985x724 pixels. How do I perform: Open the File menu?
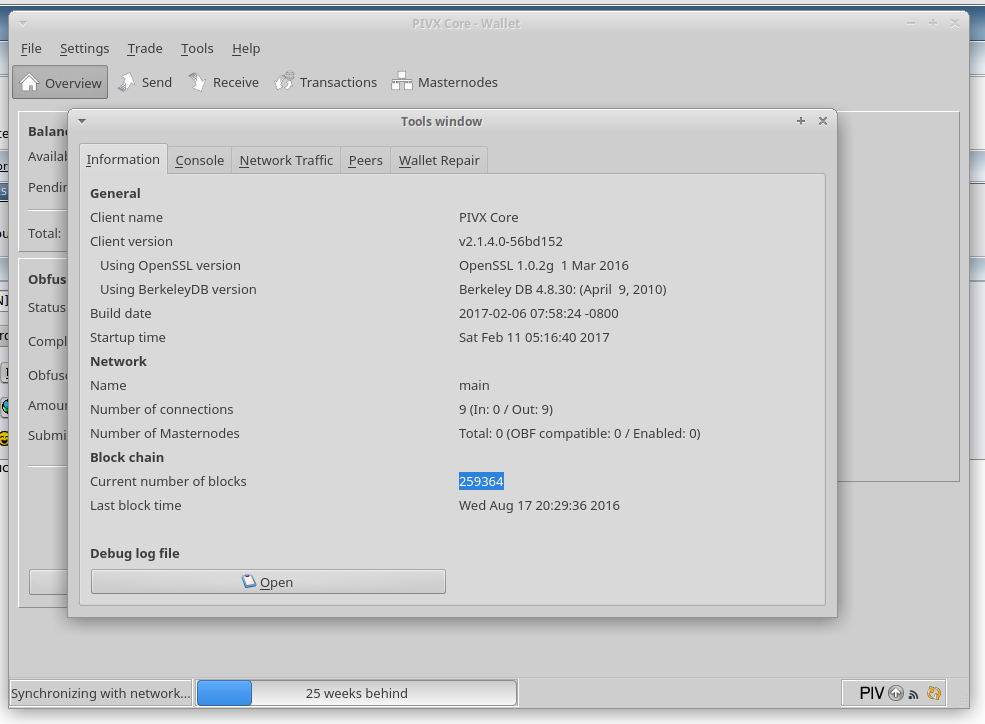[x=31, y=48]
